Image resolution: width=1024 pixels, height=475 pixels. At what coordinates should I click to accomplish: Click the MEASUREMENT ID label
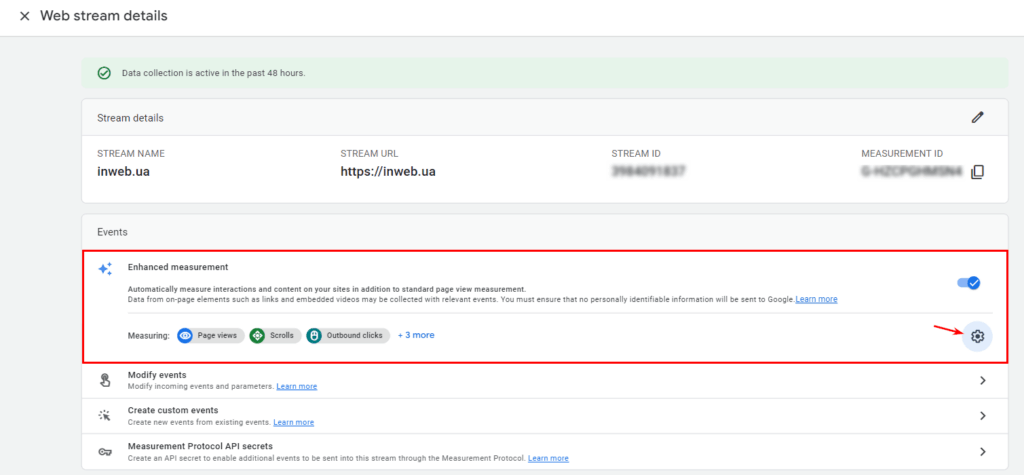pyautogui.click(x=902, y=154)
